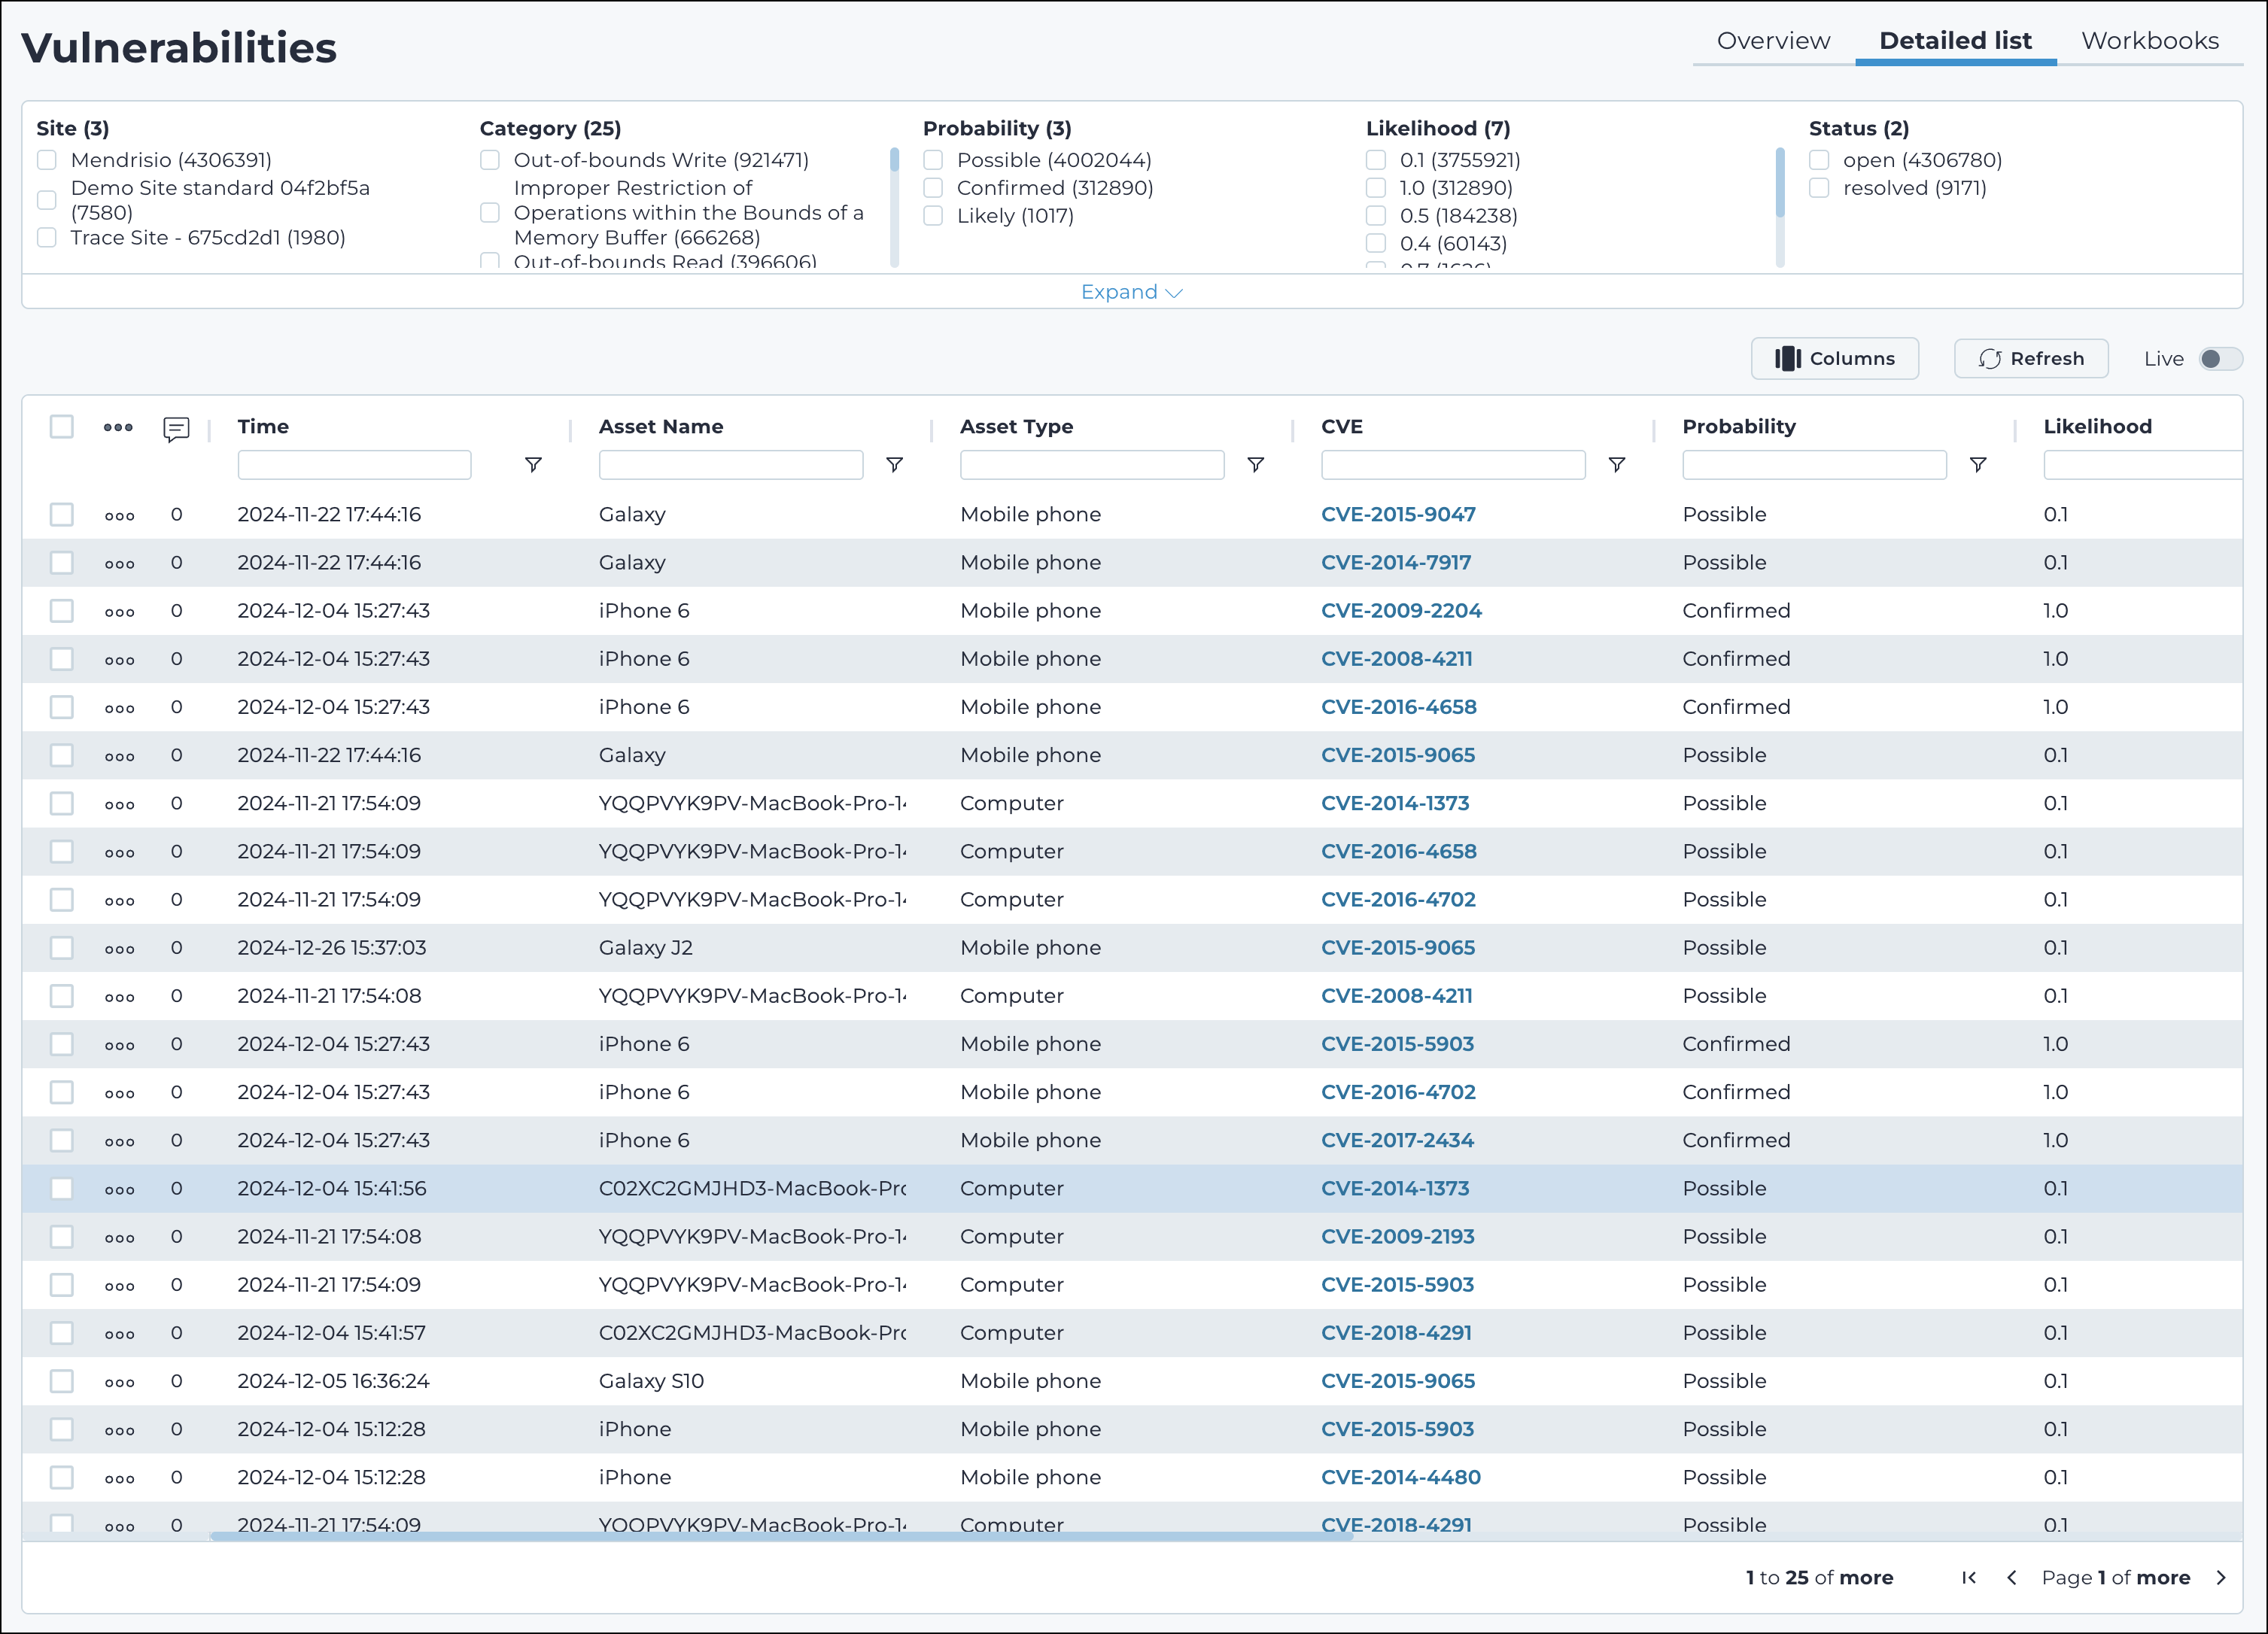Open the Columns chooser button
The image size is (2268, 1634).
pyautogui.click(x=1834, y=359)
